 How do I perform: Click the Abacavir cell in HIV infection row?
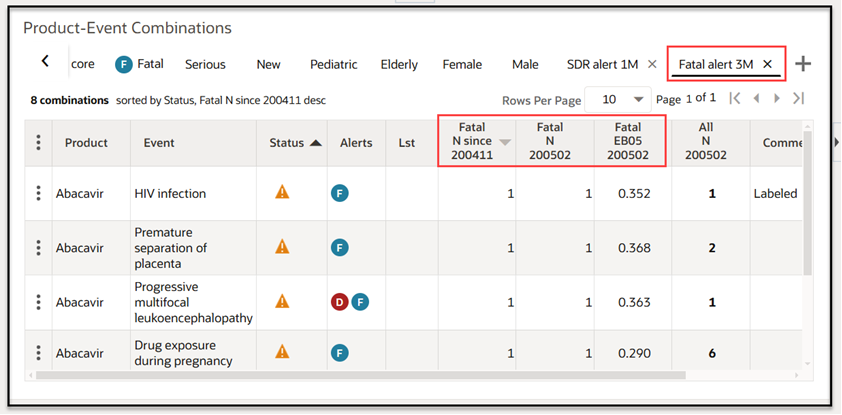(x=91, y=193)
